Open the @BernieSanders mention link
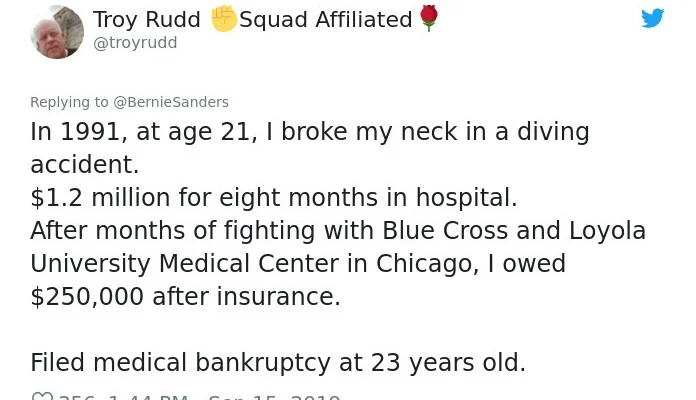Image resolution: width=696 pixels, height=400 pixels. [x=171, y=102]
